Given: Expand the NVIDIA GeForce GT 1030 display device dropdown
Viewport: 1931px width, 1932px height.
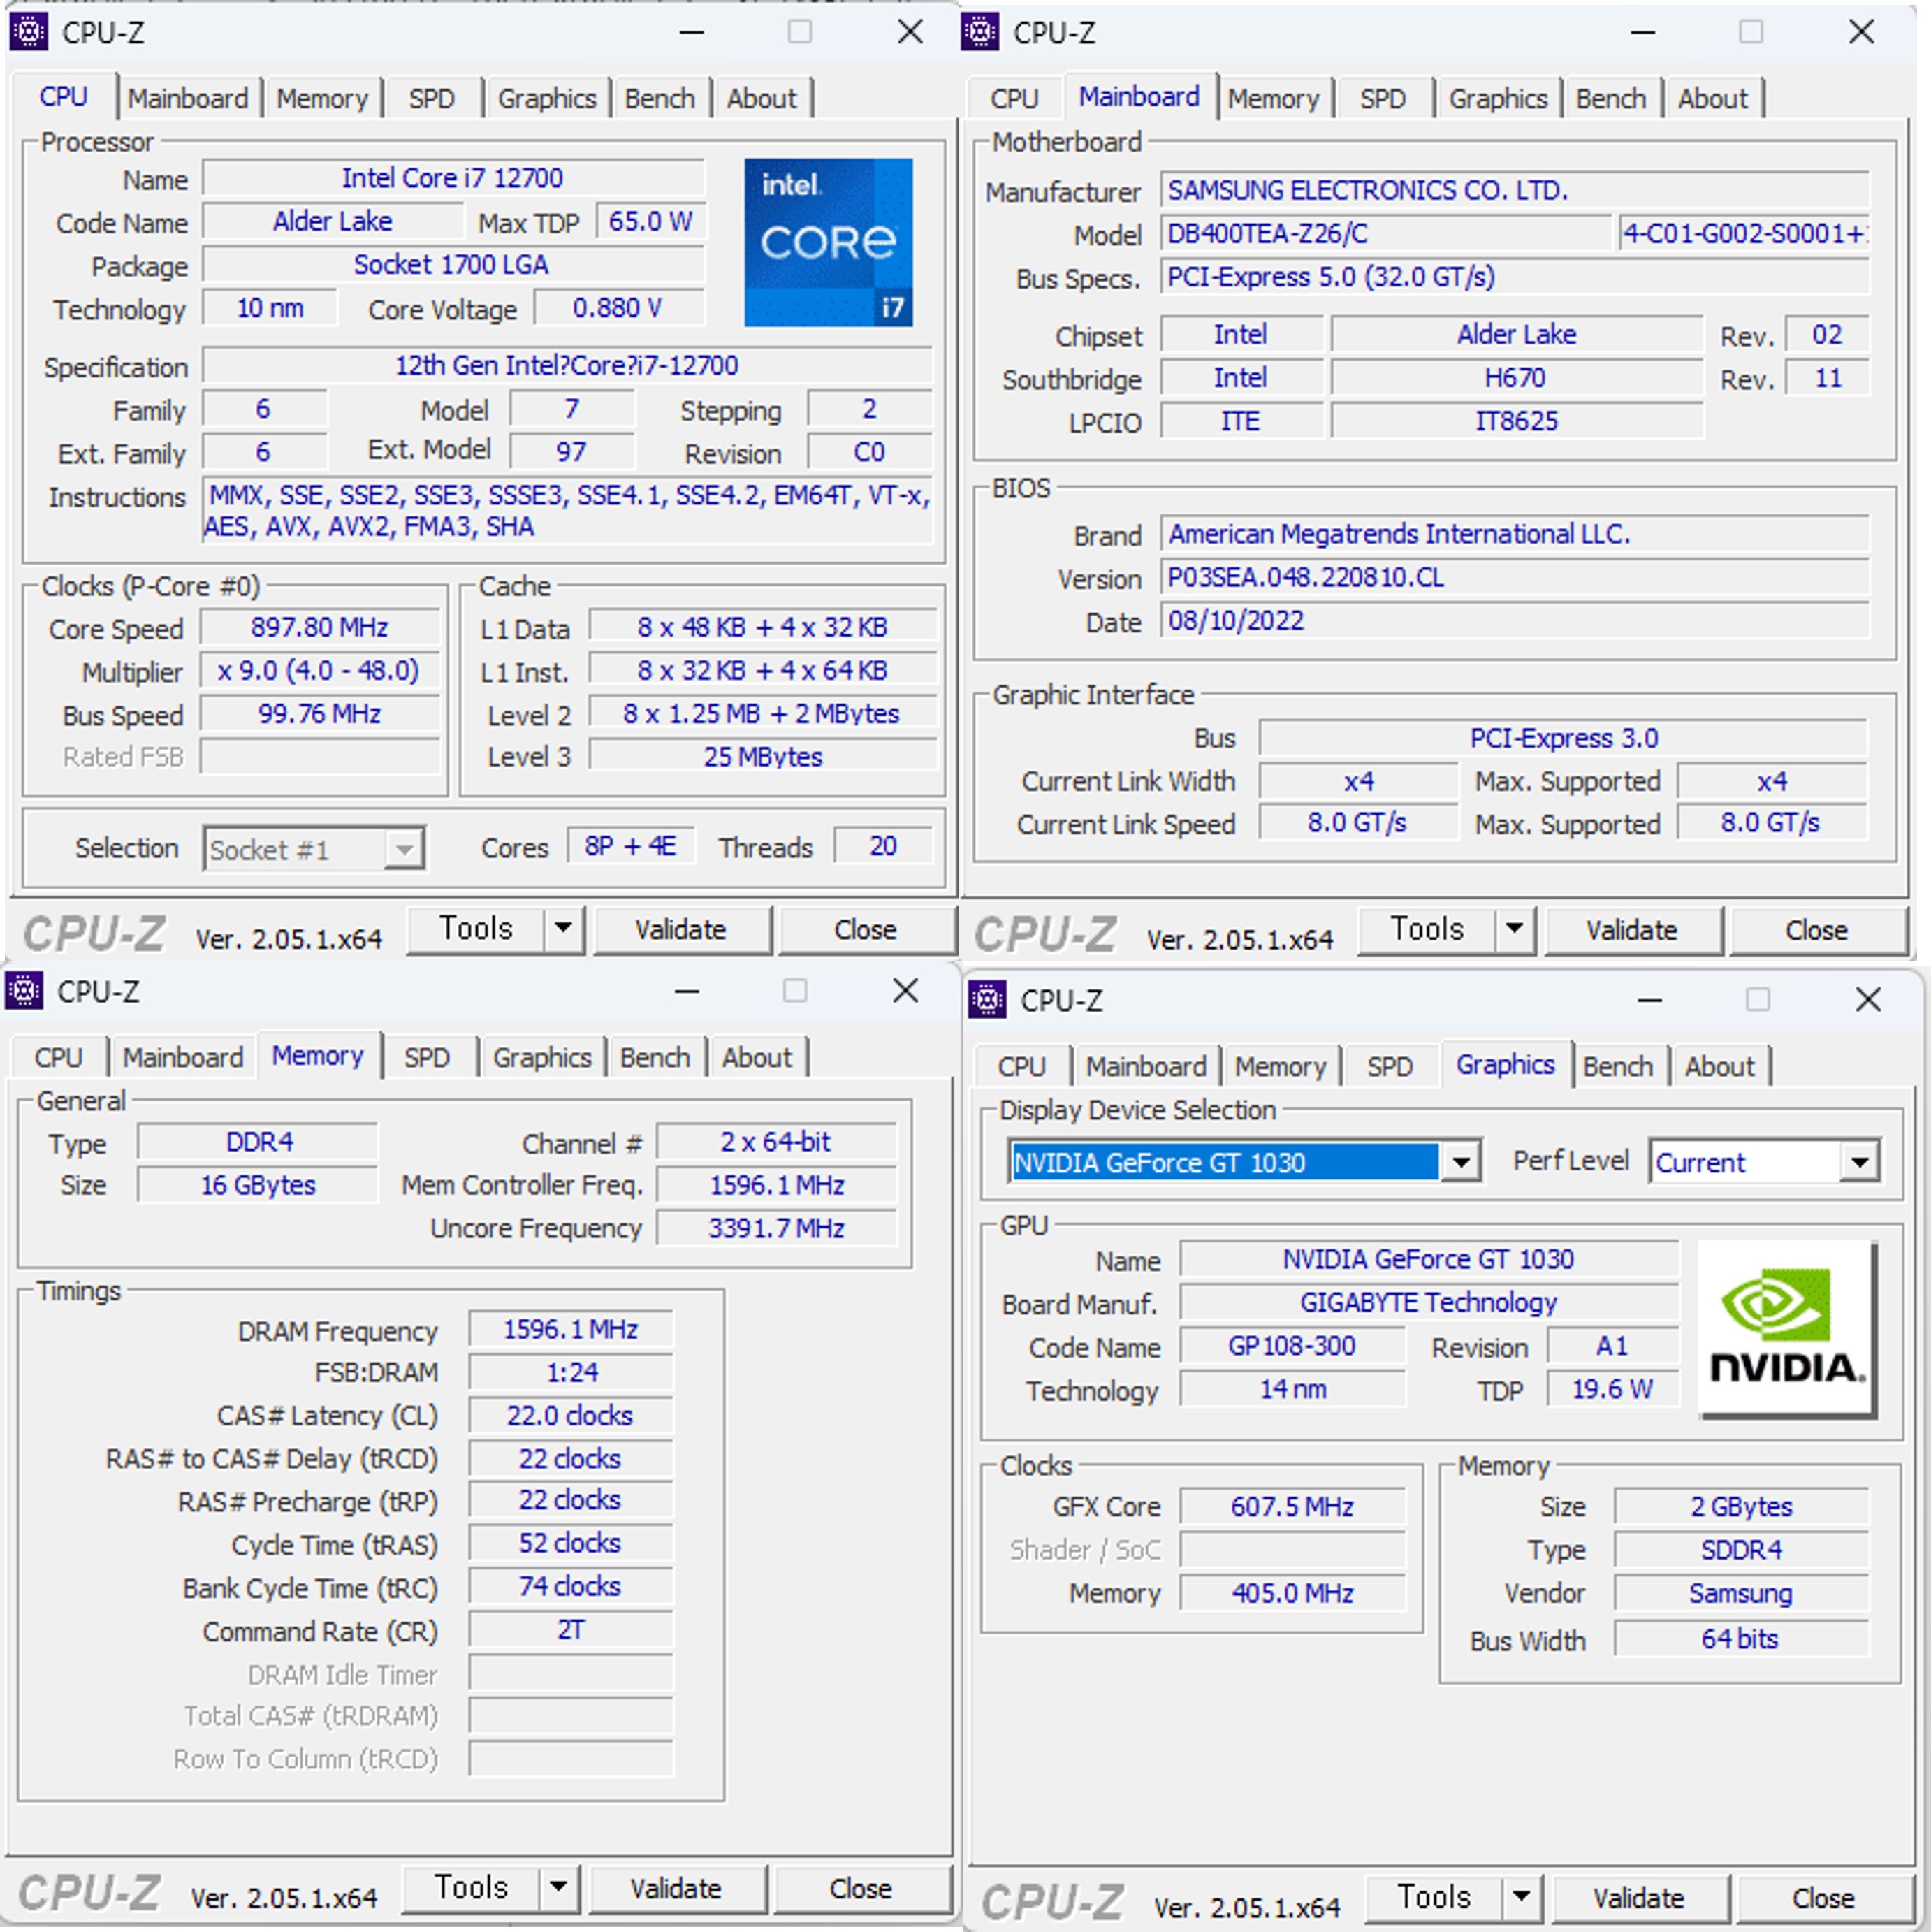Looking at the screenshot, I should pyautogui.click(x=1461, y=1162).
